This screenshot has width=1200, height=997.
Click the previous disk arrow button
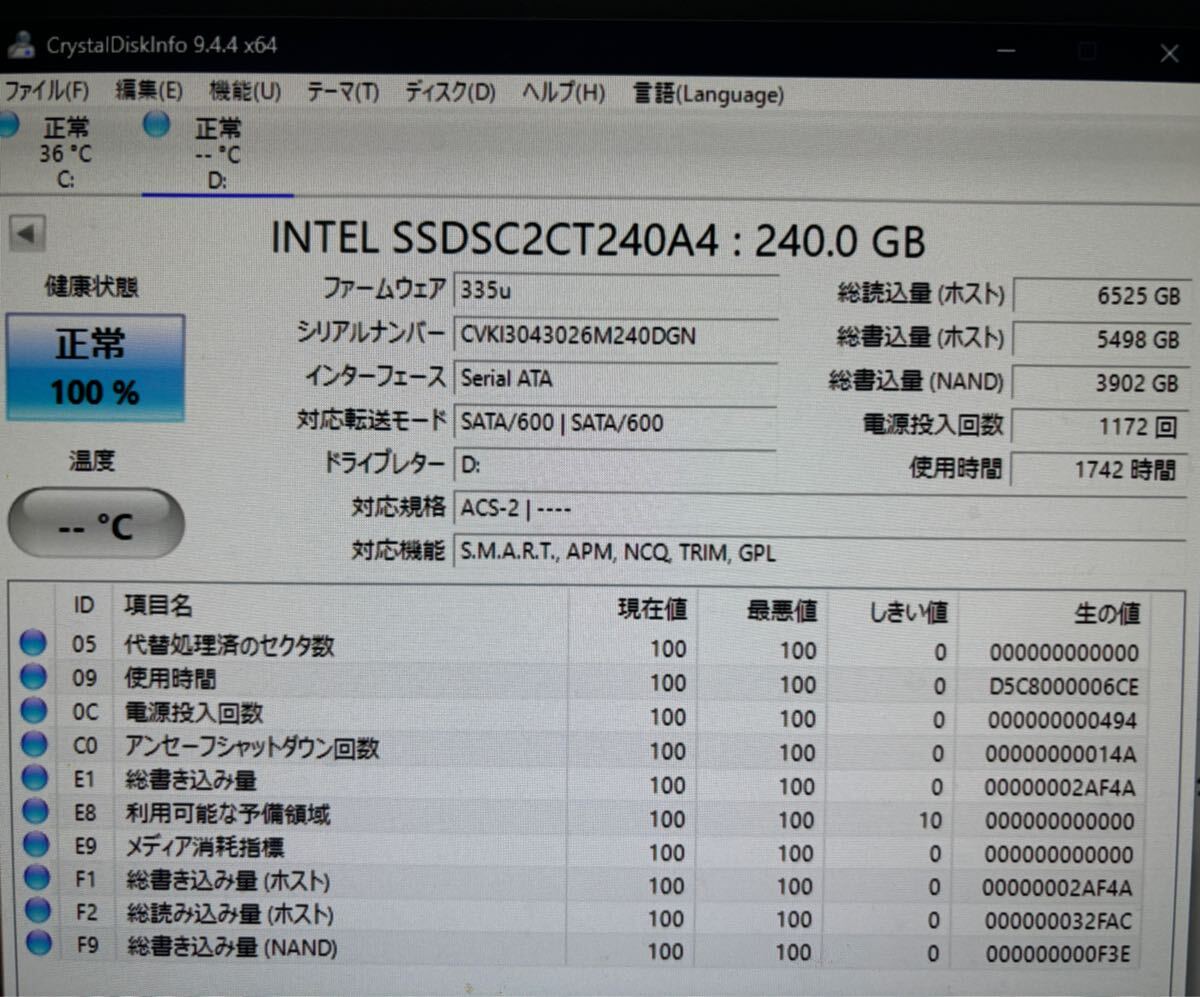coord(27,235)
